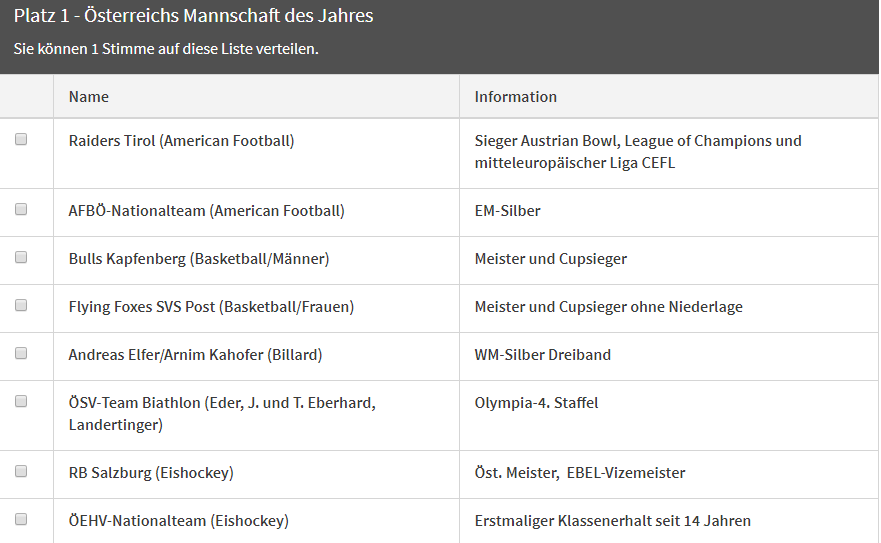Tick the ÖEHV-Nationalteam checkbox
The height and width of the screenshot is (543, 881).
(x=21, y=519)
